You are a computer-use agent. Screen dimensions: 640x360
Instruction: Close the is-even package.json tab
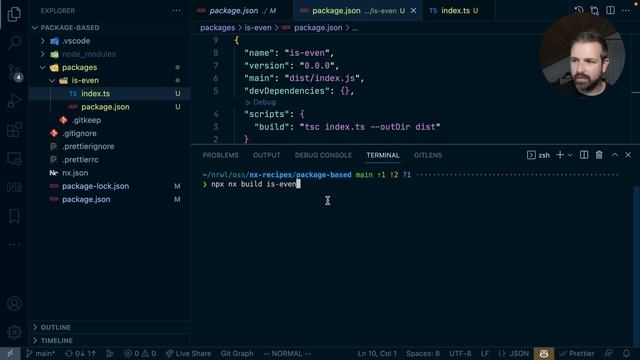pyautogui.click(x=413, y=11)
